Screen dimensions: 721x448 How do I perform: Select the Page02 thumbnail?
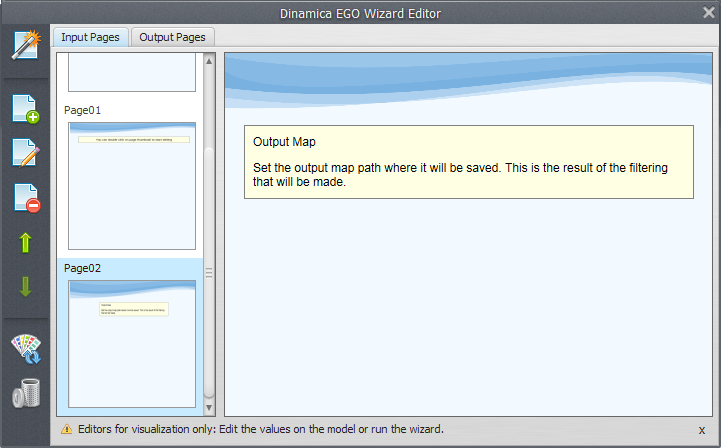point(132,344)
